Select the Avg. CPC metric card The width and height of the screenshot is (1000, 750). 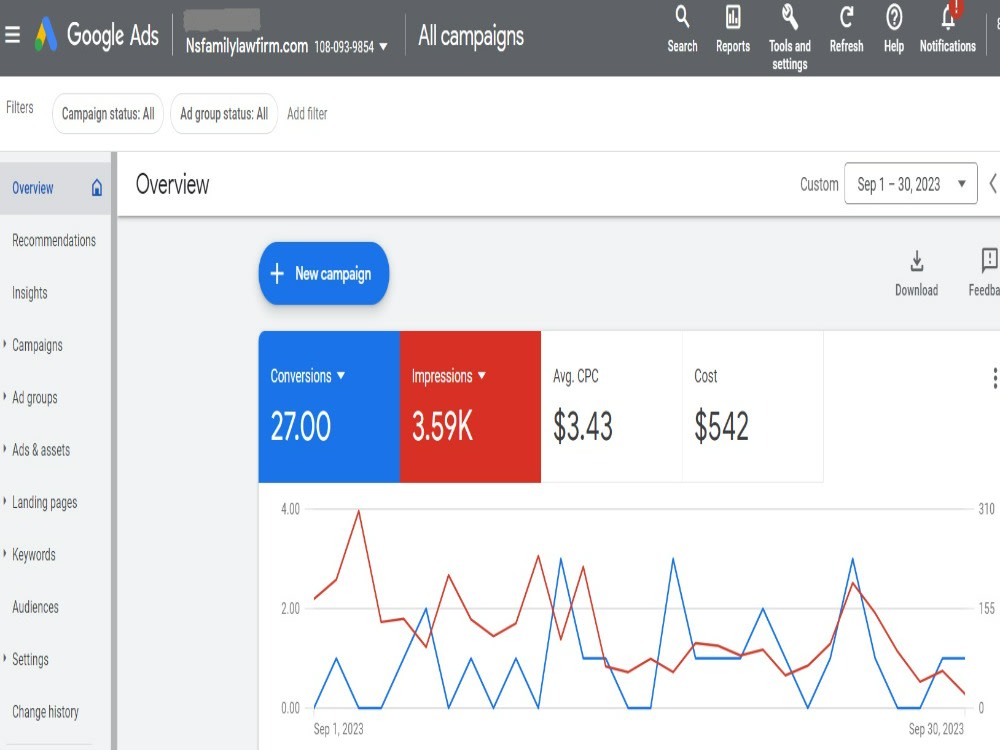tap(612, 406)
